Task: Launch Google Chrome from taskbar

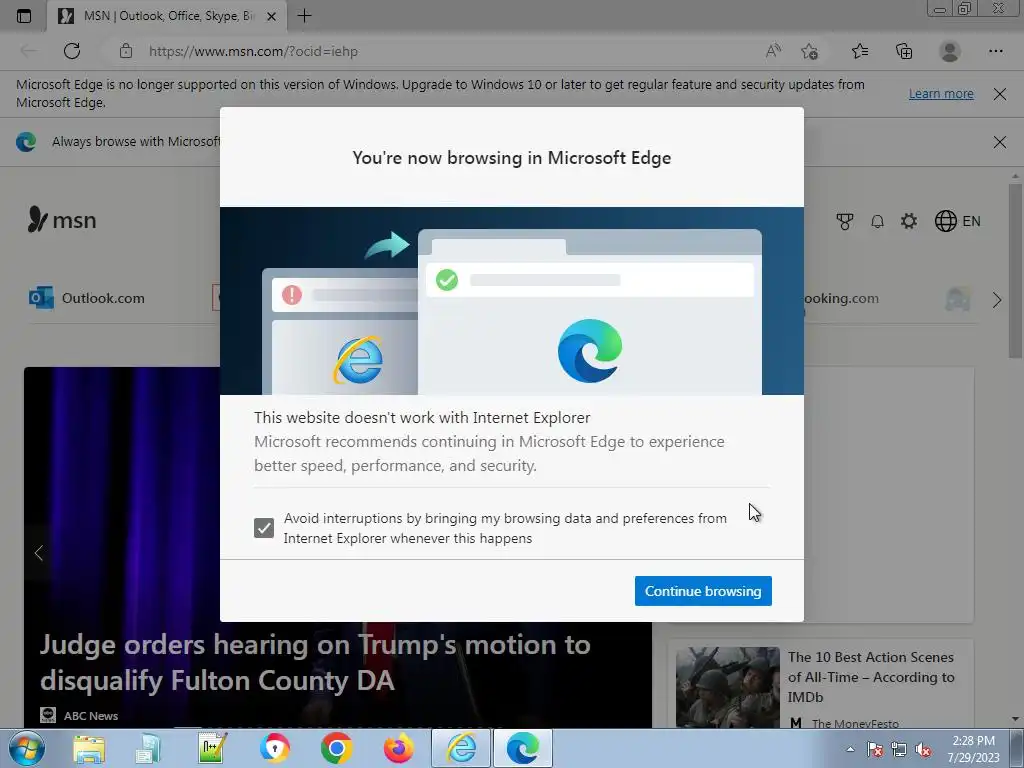Action: coord(336,748)
